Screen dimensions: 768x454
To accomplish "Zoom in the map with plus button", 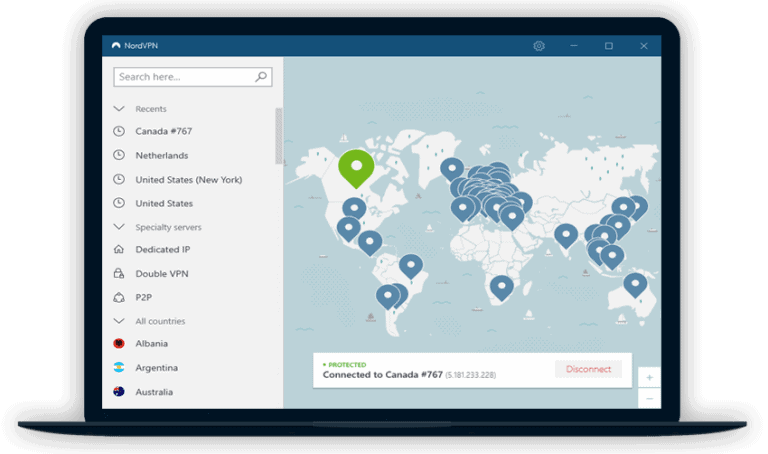I will pyautogui.click(x=649, y=378).
